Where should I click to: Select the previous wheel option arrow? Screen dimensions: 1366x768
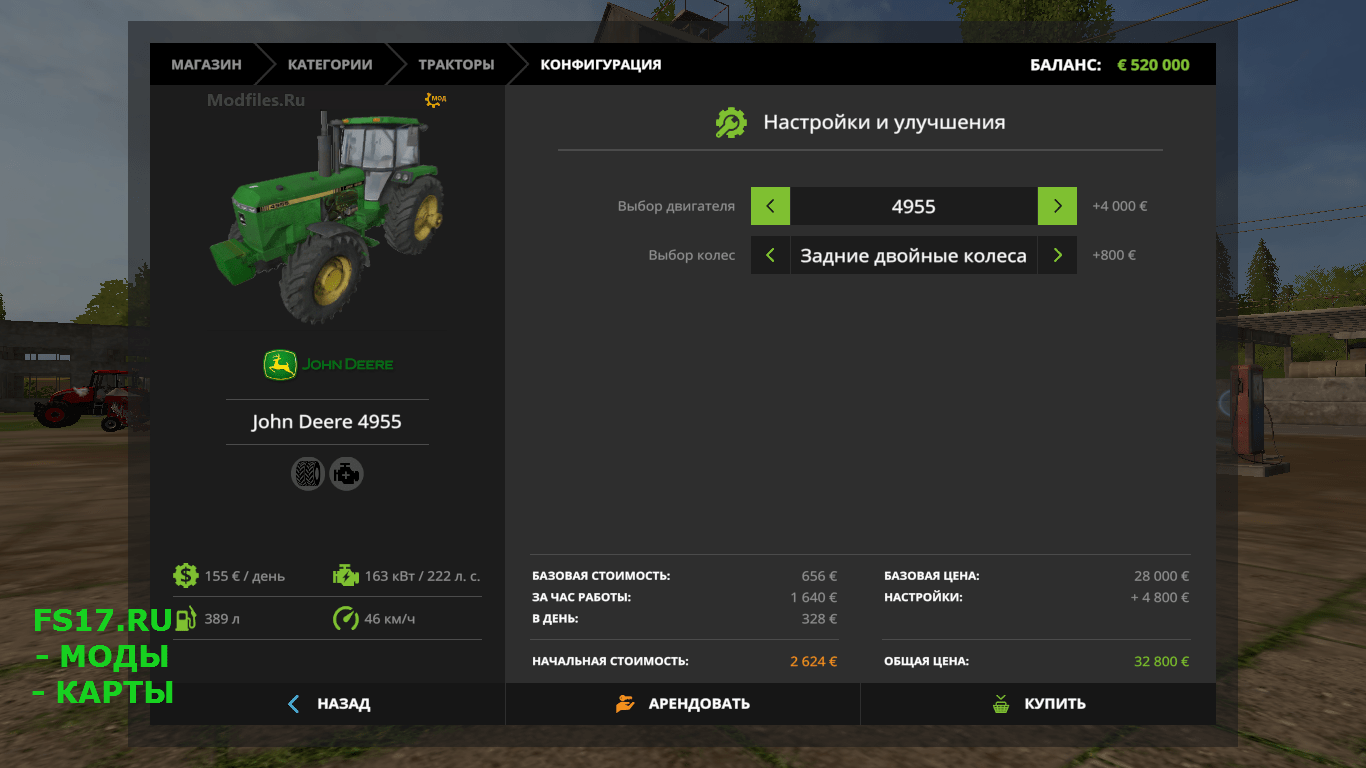[770, 255]
